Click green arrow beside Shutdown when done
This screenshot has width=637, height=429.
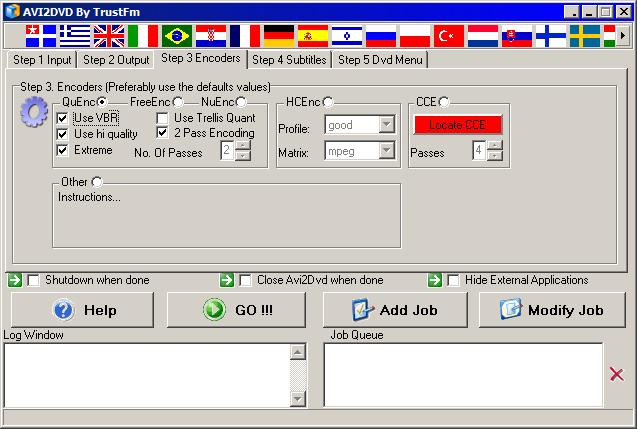15,280
